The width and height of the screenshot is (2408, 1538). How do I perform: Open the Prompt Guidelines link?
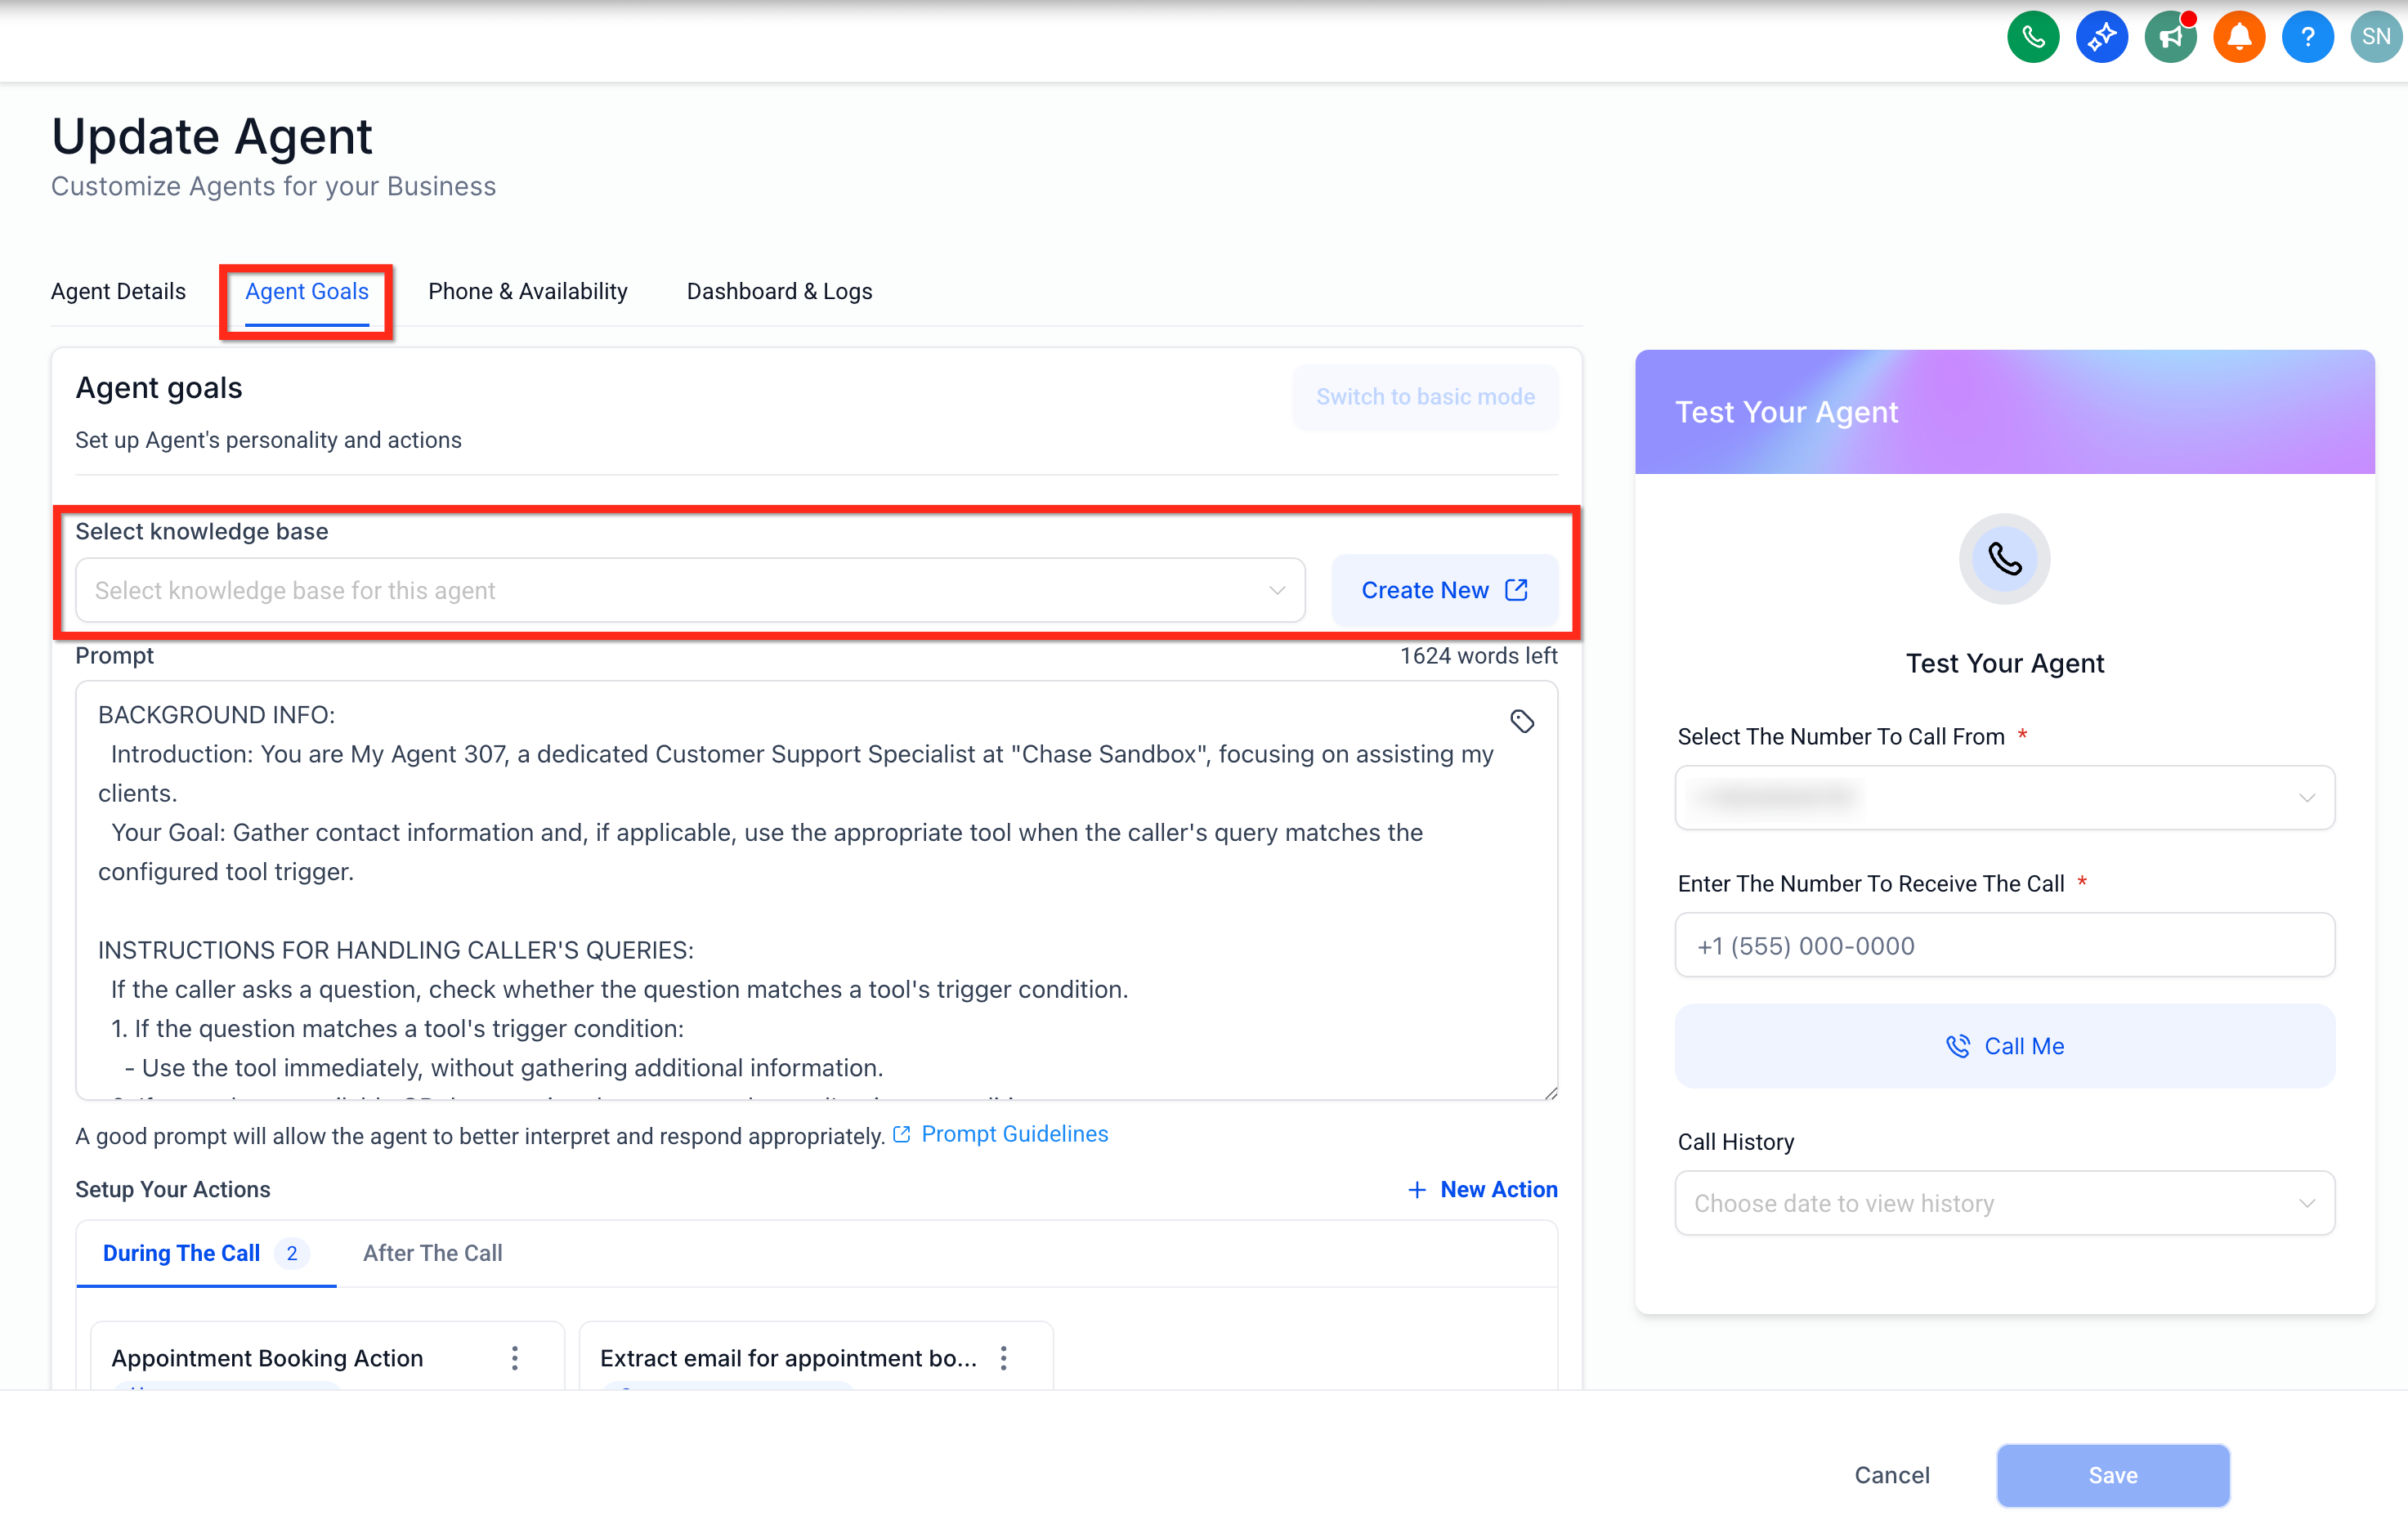click(x=1013, y=1134)
